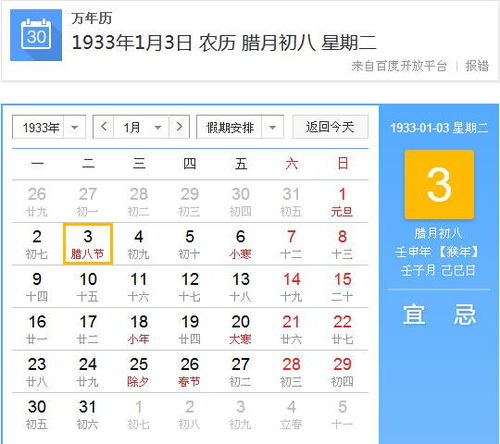Select greyed December 29 初三
Screen dimensions: 500x444
pos(190,202)
